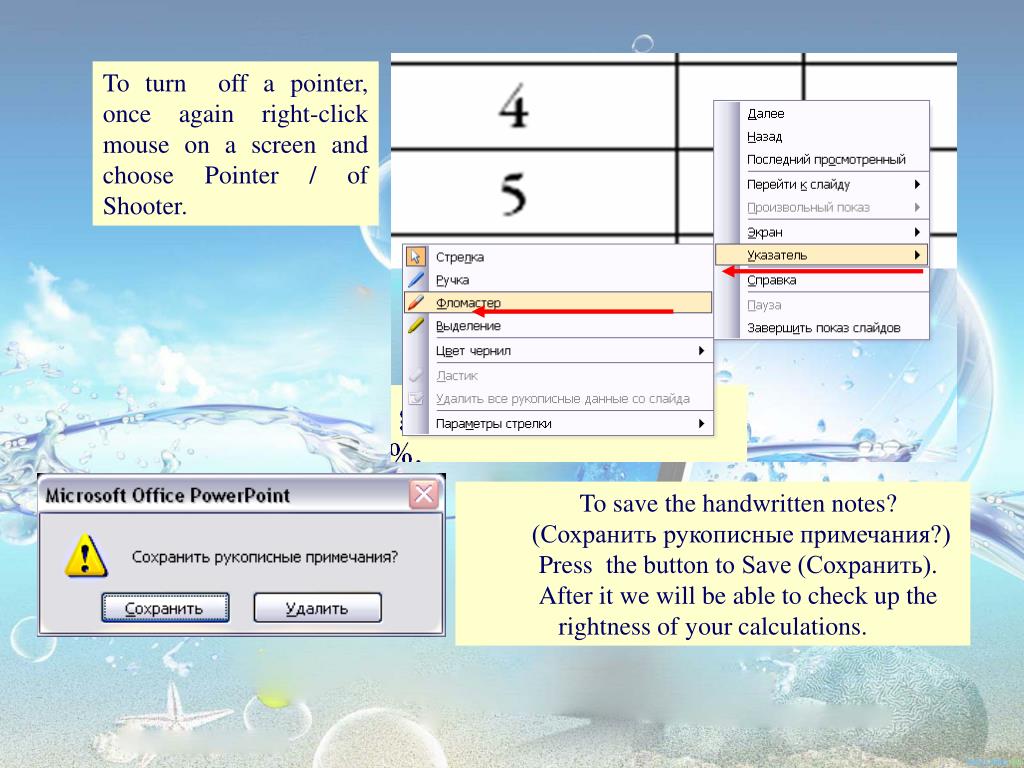This screenshot has height=768, width=1024.
Task: Open the Перейти к слайду submenu
Action: pos(822,184)
